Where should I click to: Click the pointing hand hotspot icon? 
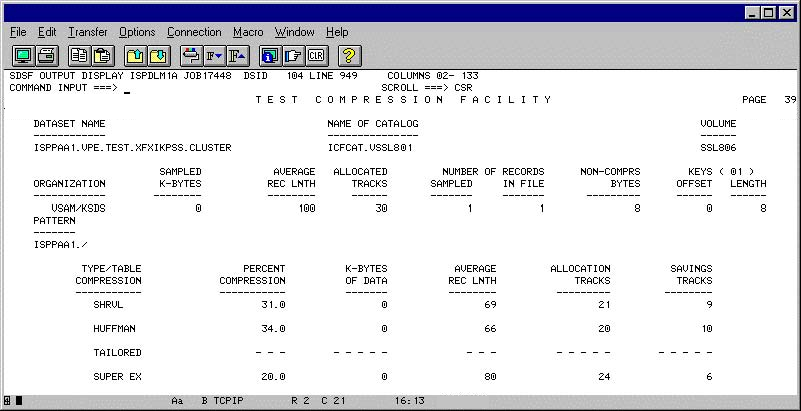[293, 55]
